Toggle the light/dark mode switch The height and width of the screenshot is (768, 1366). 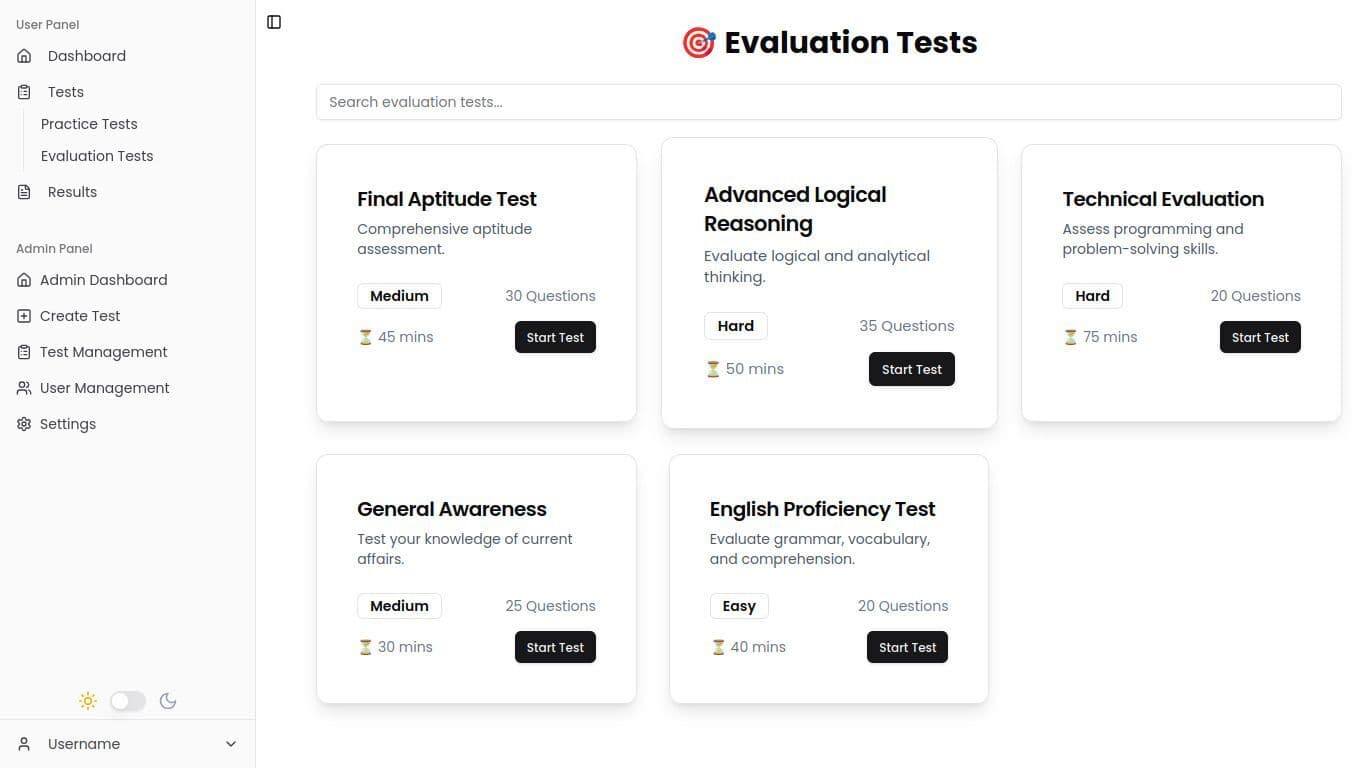click(x=128, y=701)
